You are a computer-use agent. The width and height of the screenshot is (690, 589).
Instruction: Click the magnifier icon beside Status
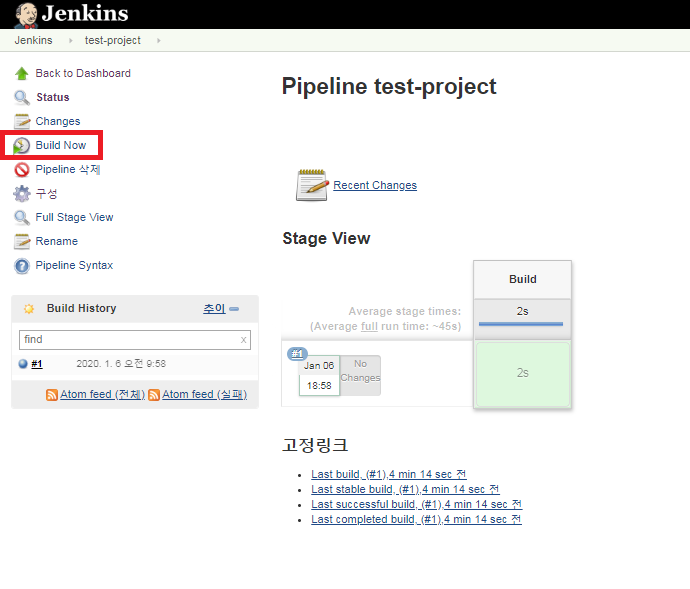(22, 97)
